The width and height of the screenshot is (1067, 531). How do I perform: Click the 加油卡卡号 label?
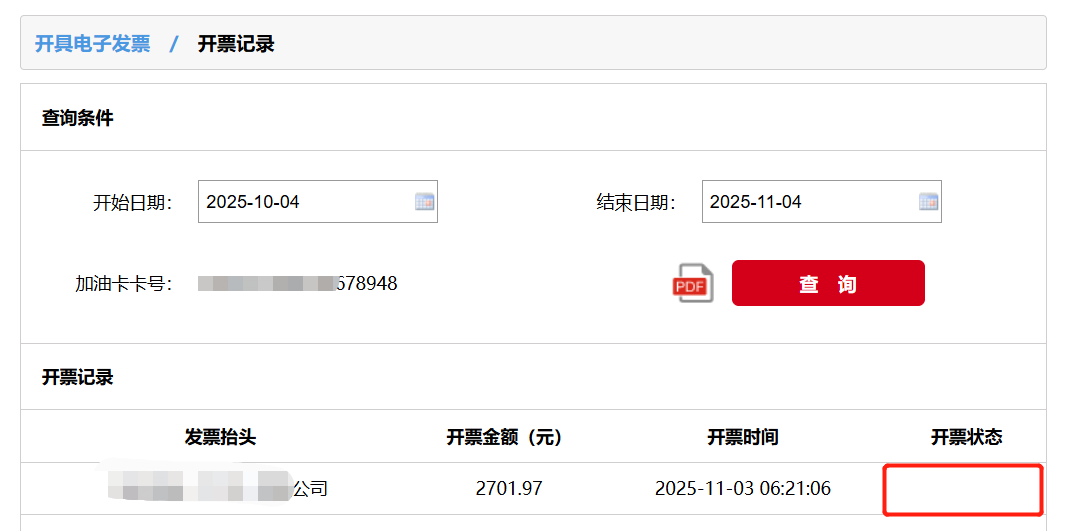click(x=123, y=284)
